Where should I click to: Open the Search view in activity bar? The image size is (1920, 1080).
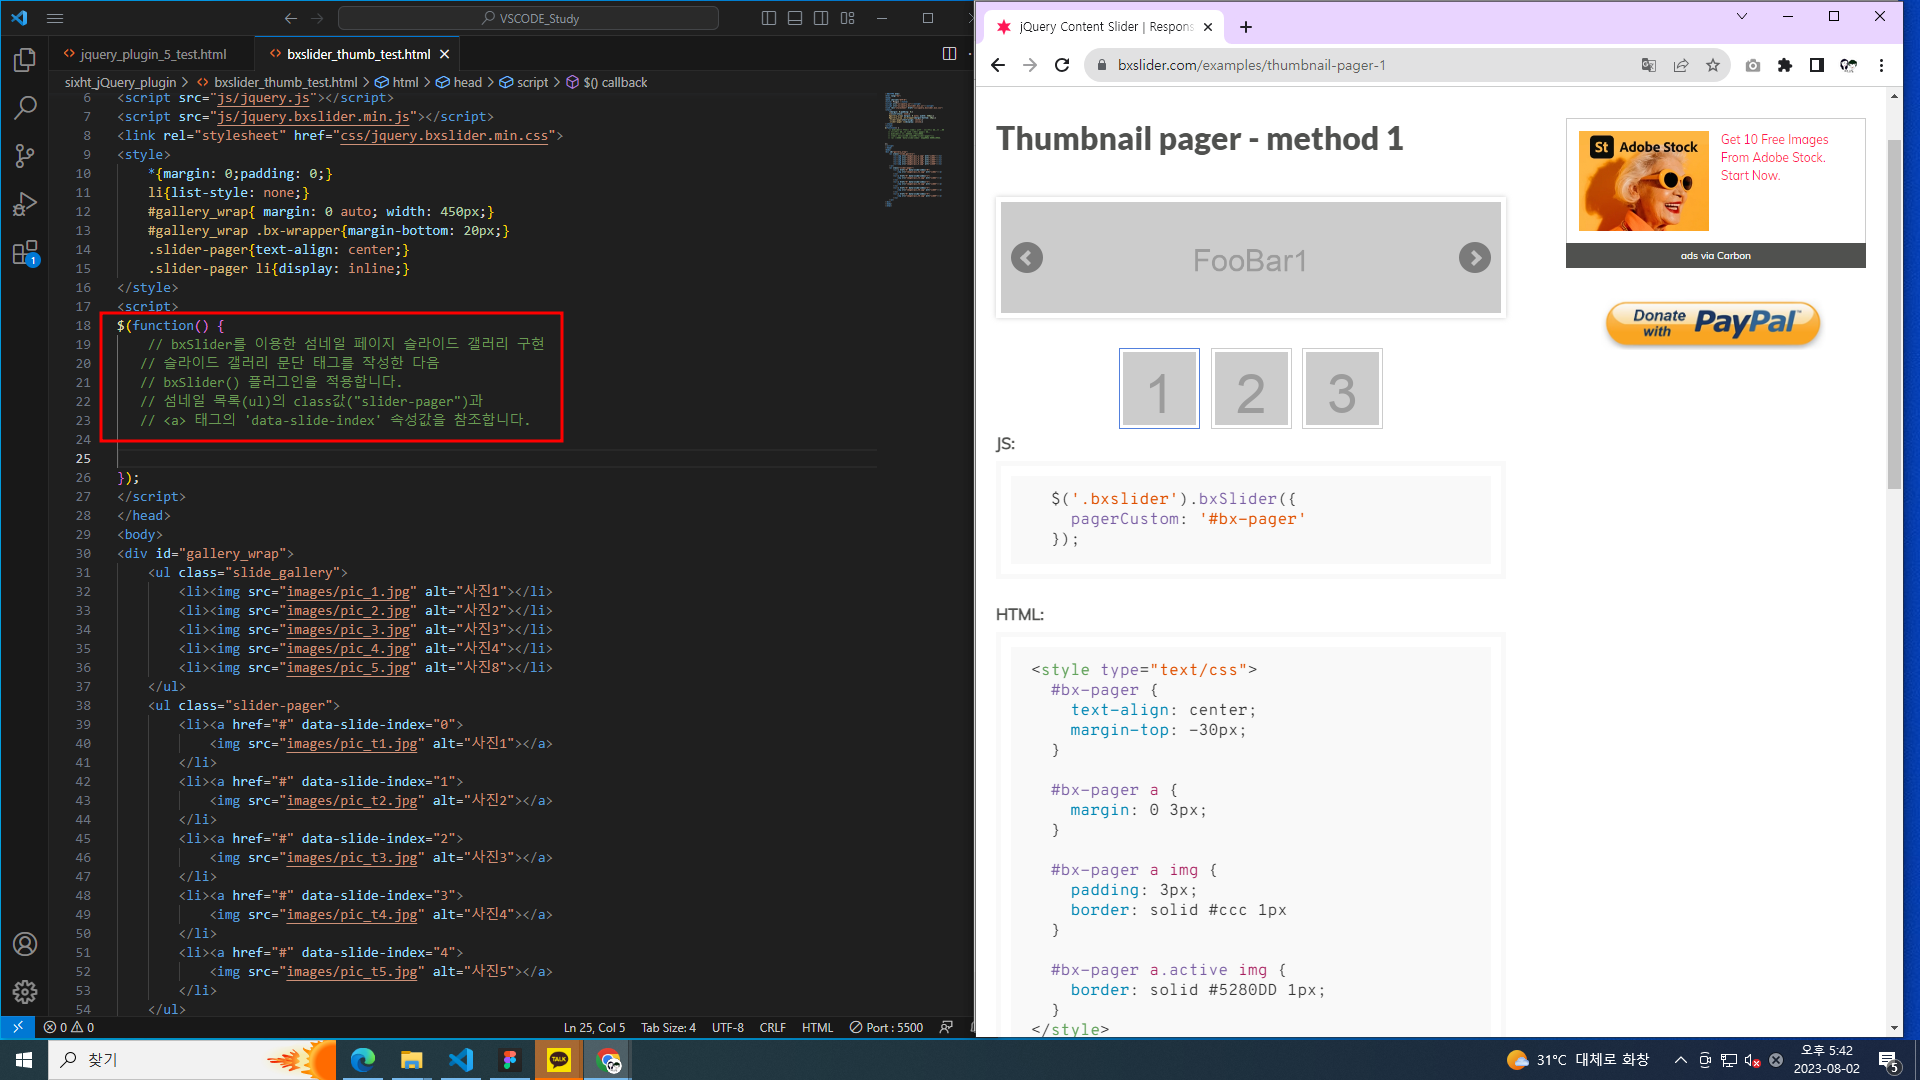[x=25, y=108]
